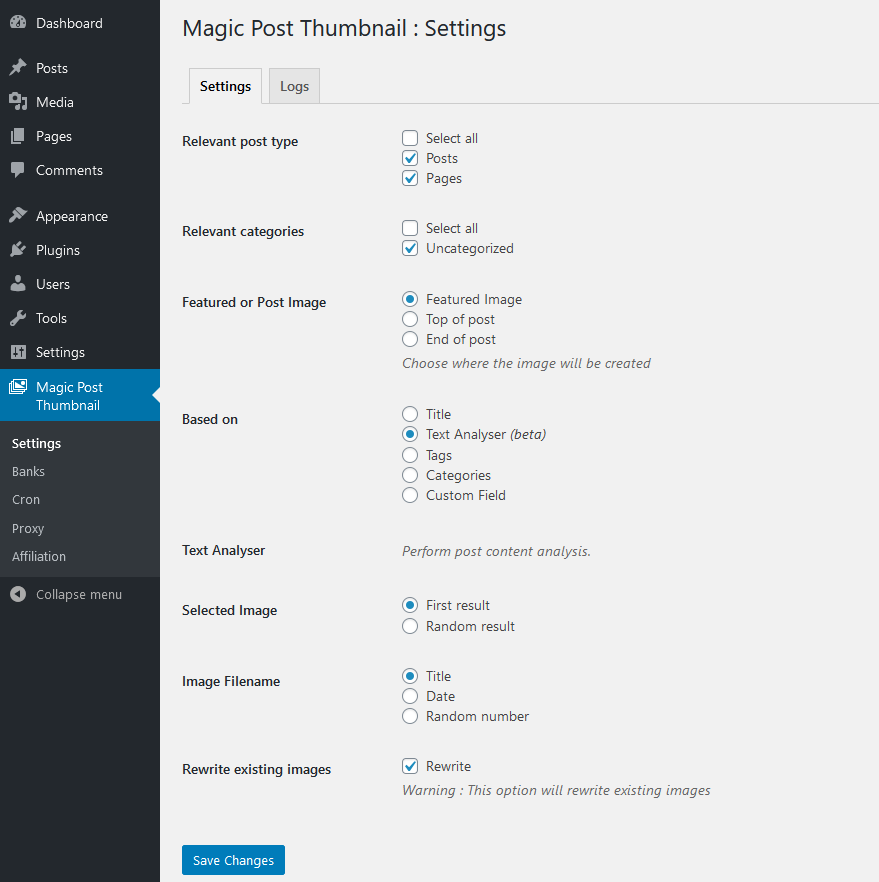
Task: Select the Top of post radio option
Action: 410,319
